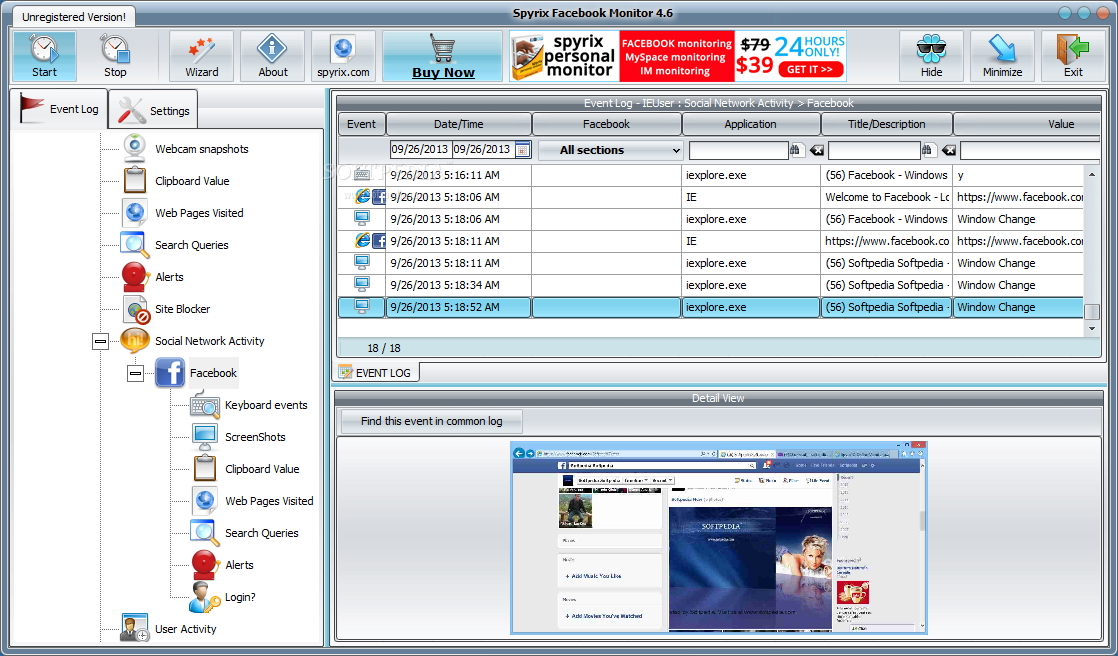Start monitoring with the Start button

[44, 56]
